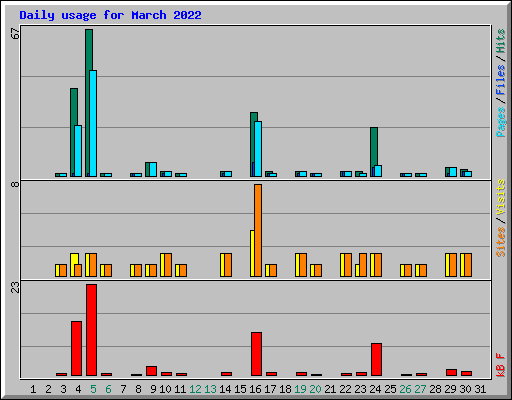Click the red KB bar for day 5

(91, 330)
